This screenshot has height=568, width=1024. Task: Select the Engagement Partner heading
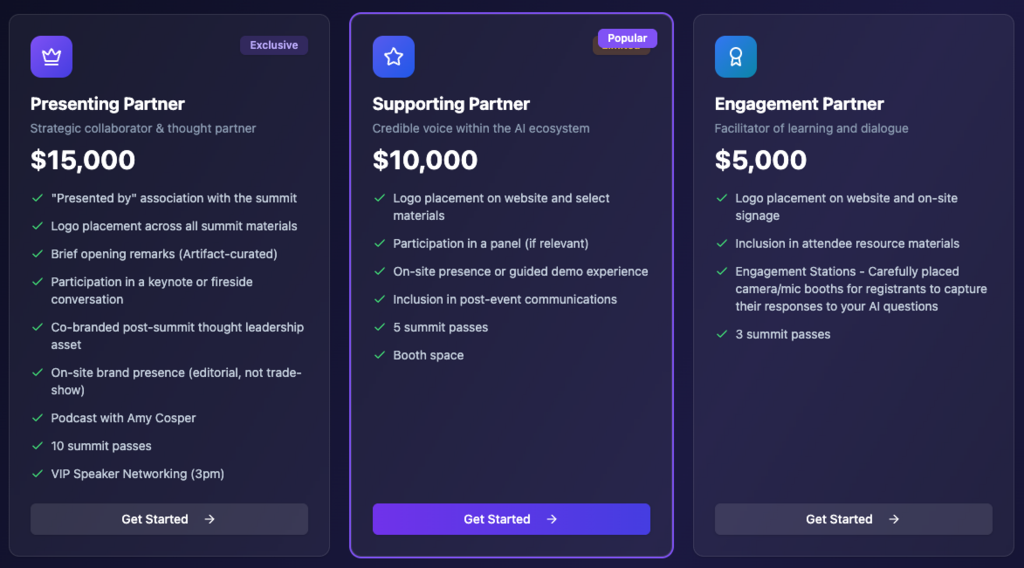tap(799, 104)
